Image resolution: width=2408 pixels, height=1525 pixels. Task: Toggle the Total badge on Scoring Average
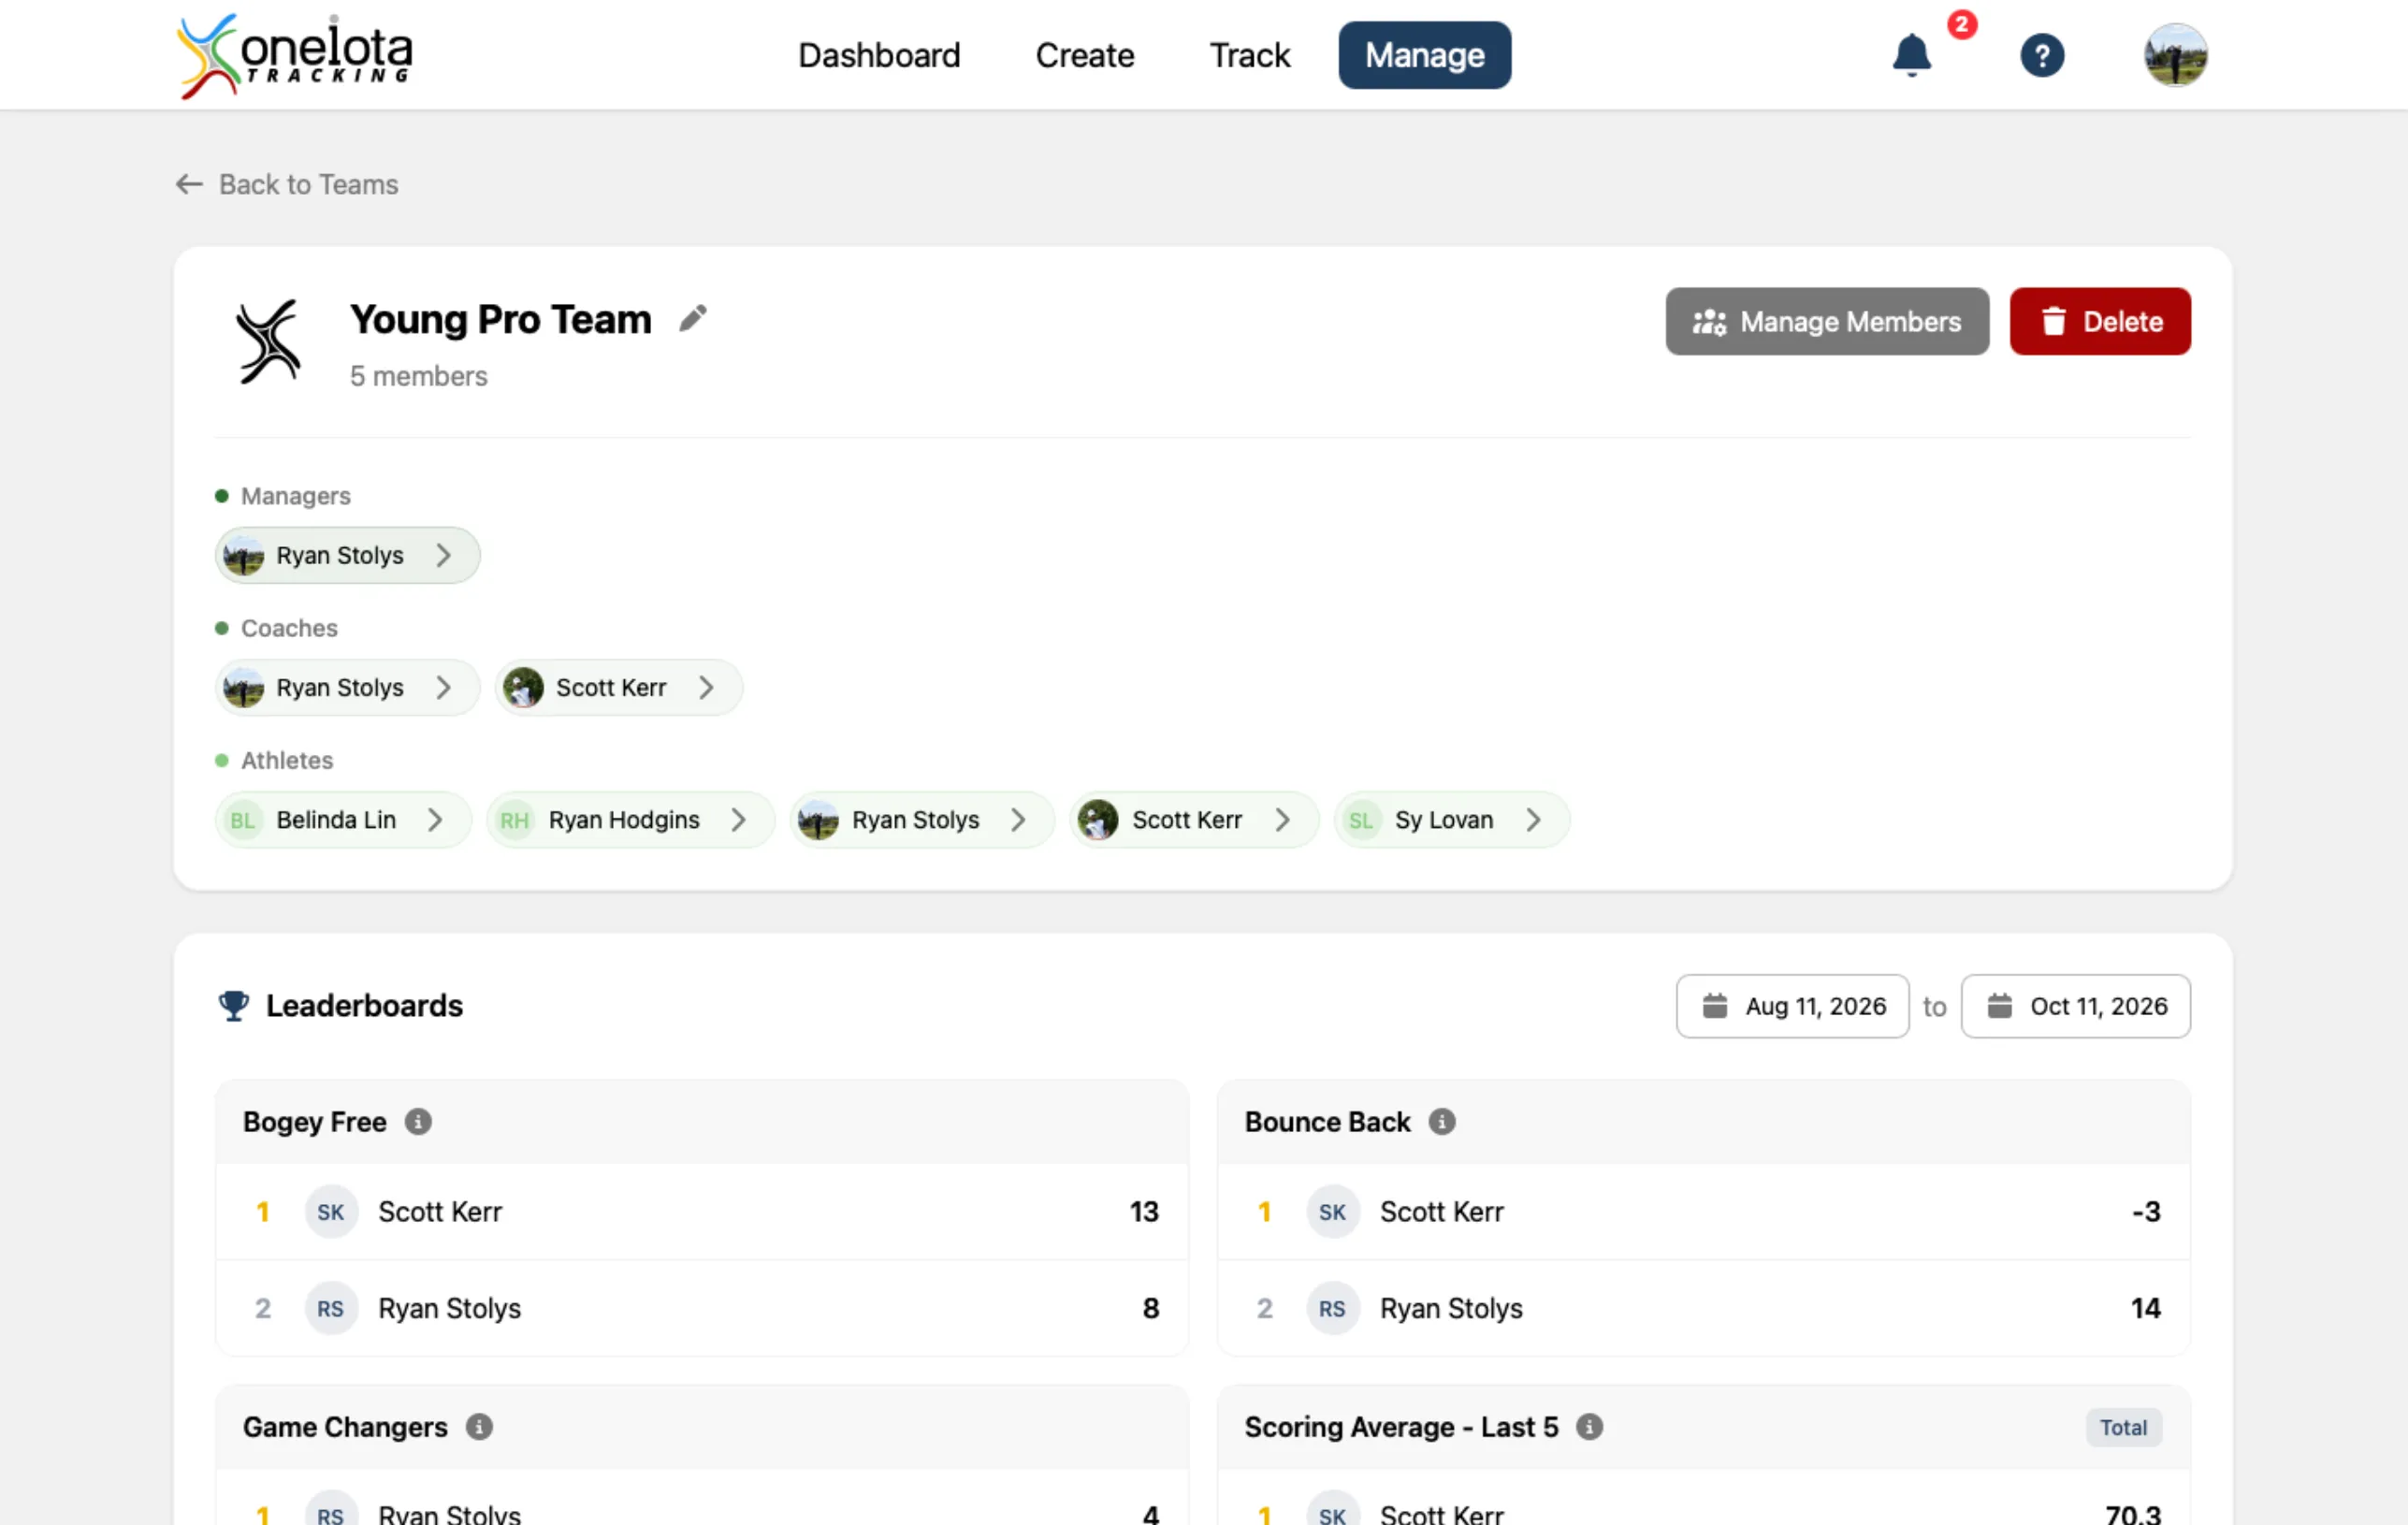2122,1427
